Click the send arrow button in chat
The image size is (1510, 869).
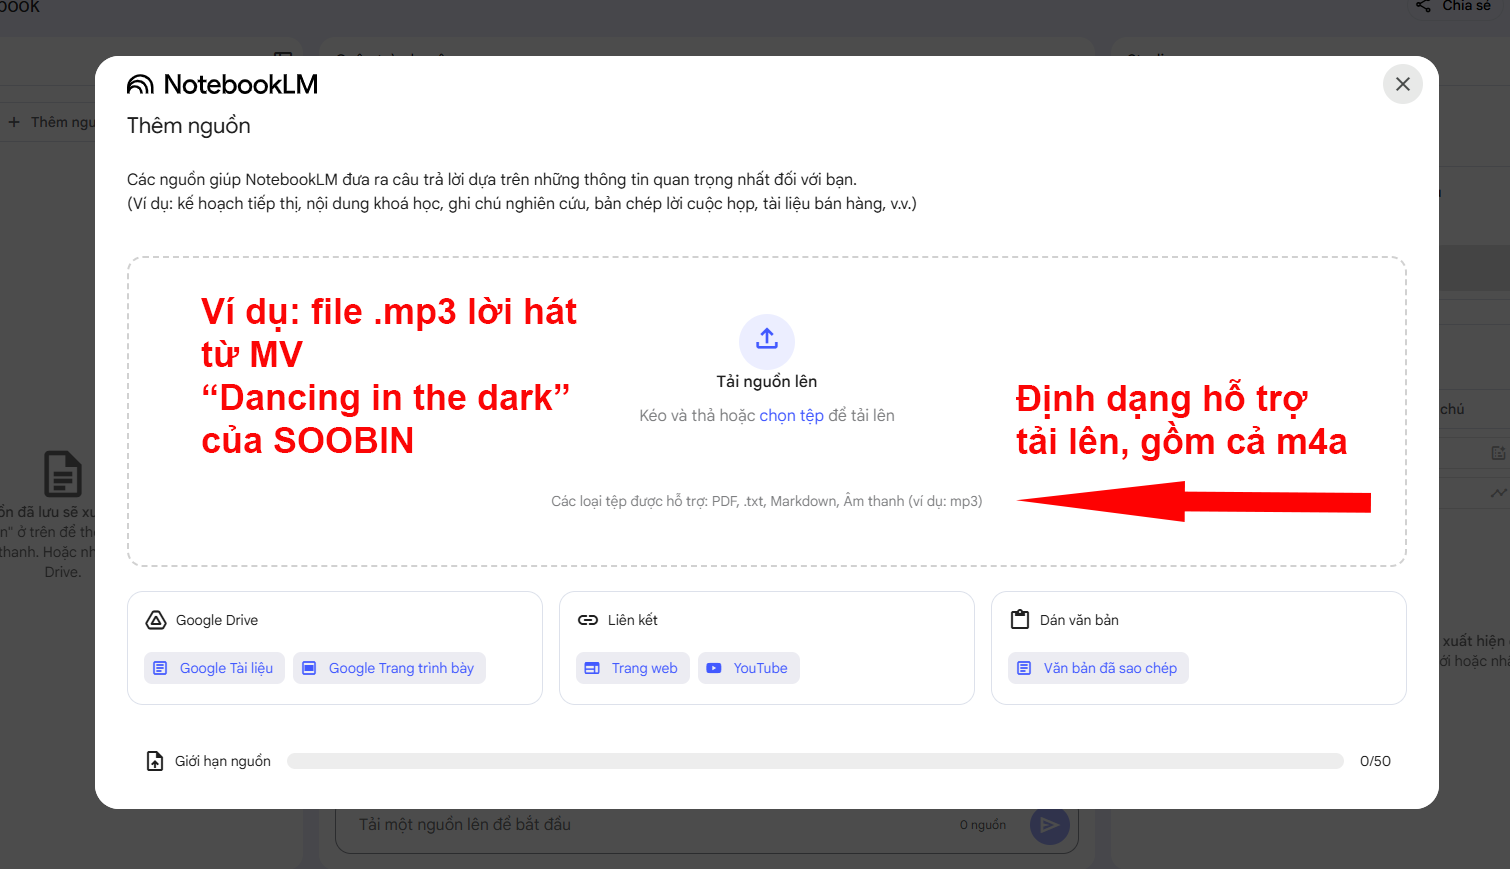point(1050,825)
